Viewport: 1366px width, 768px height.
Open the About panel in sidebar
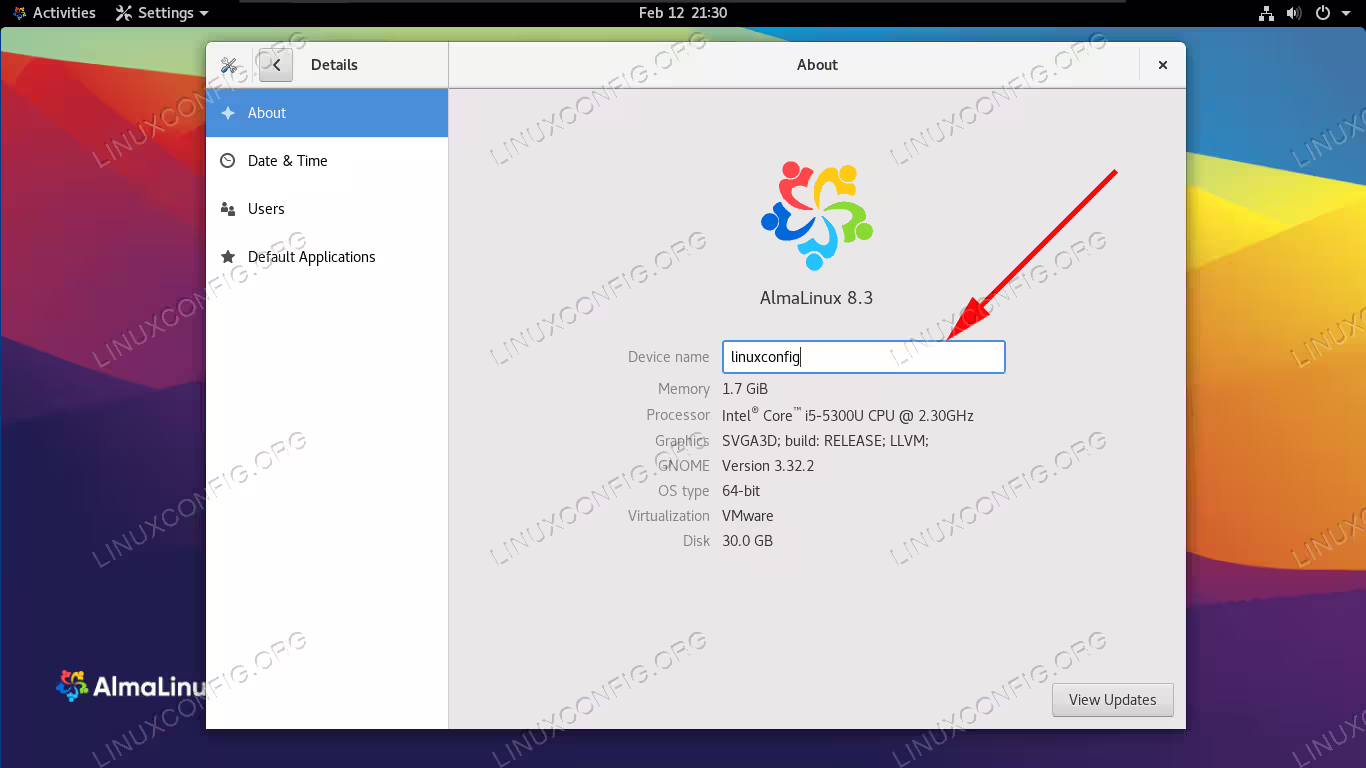(x=327, y=113)
